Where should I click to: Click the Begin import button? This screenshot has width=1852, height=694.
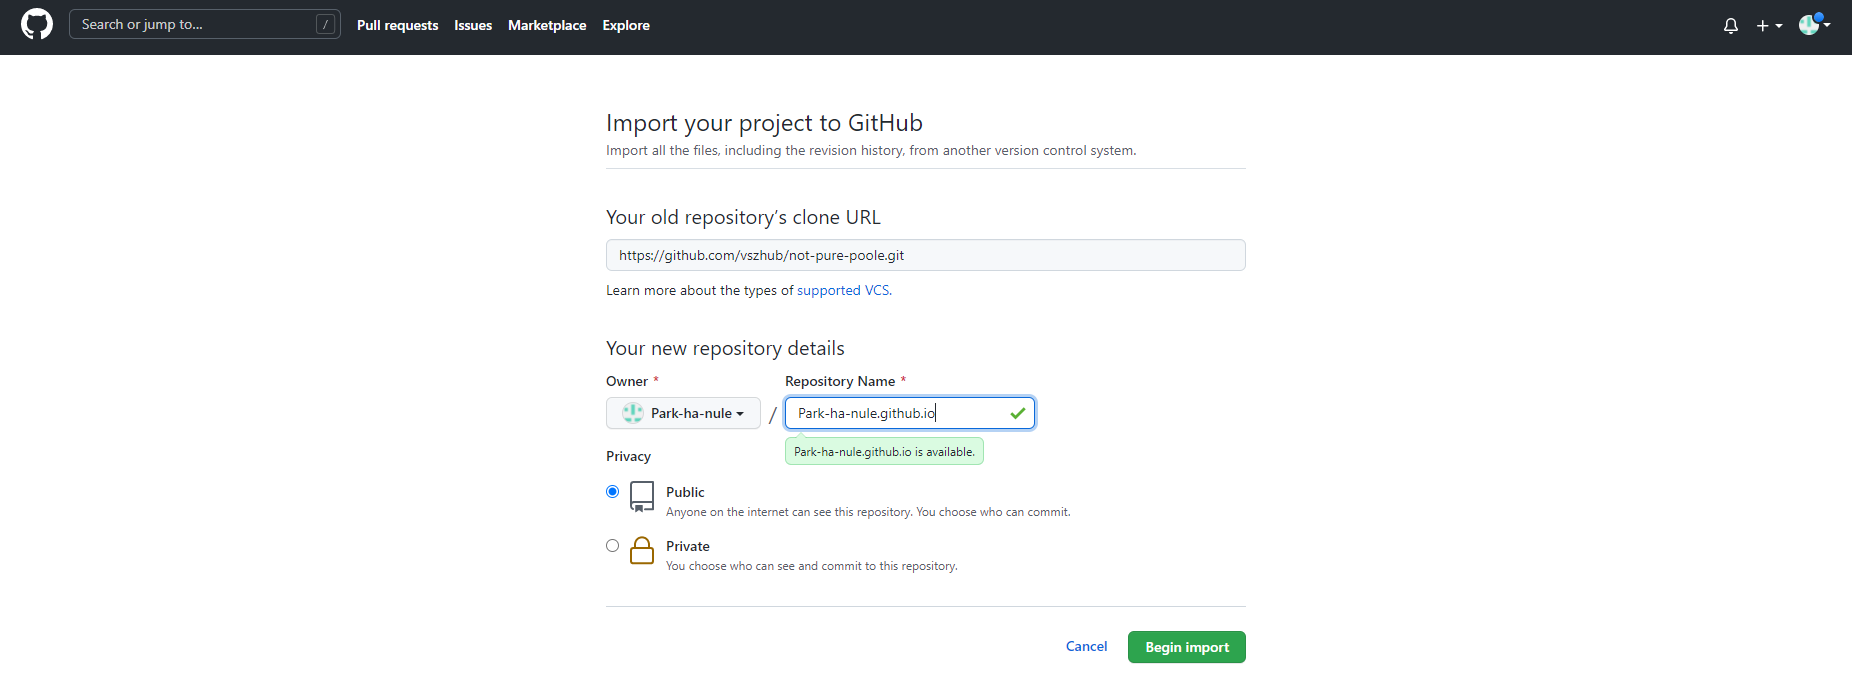[x=1186, y=647]
